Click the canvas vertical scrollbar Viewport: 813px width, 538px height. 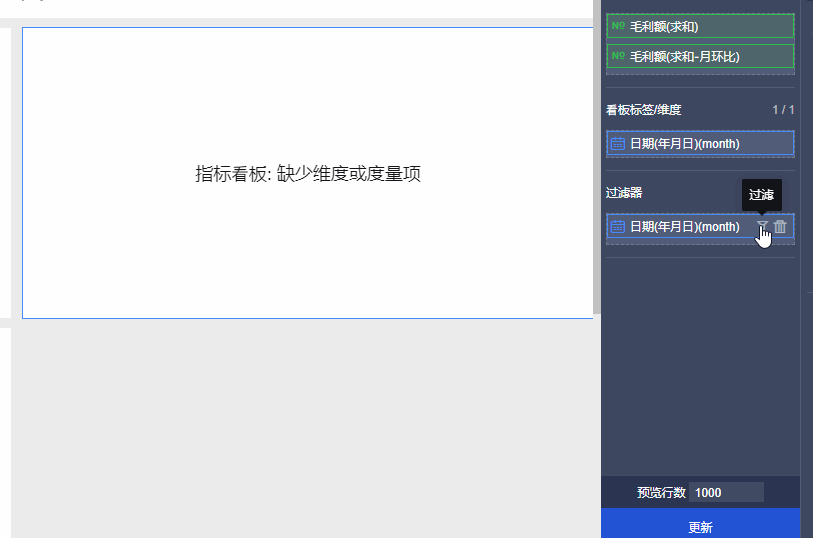[597, 157]
